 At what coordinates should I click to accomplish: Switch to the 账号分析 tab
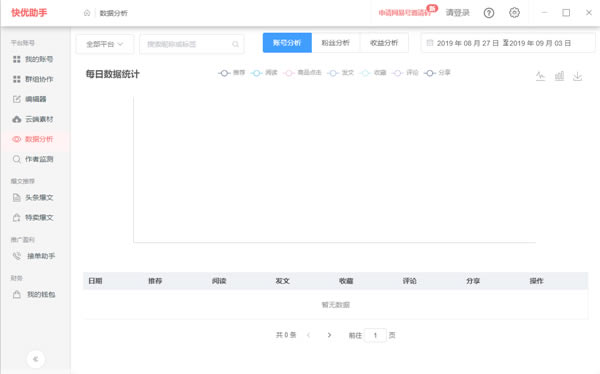287,43
